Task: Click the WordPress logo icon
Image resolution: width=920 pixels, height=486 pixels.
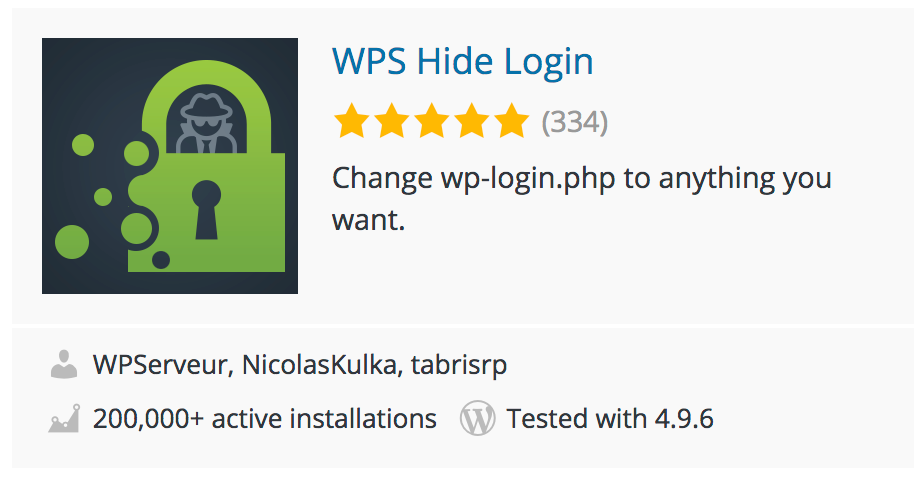Action: pyautogui.click(x=478, y=418)
